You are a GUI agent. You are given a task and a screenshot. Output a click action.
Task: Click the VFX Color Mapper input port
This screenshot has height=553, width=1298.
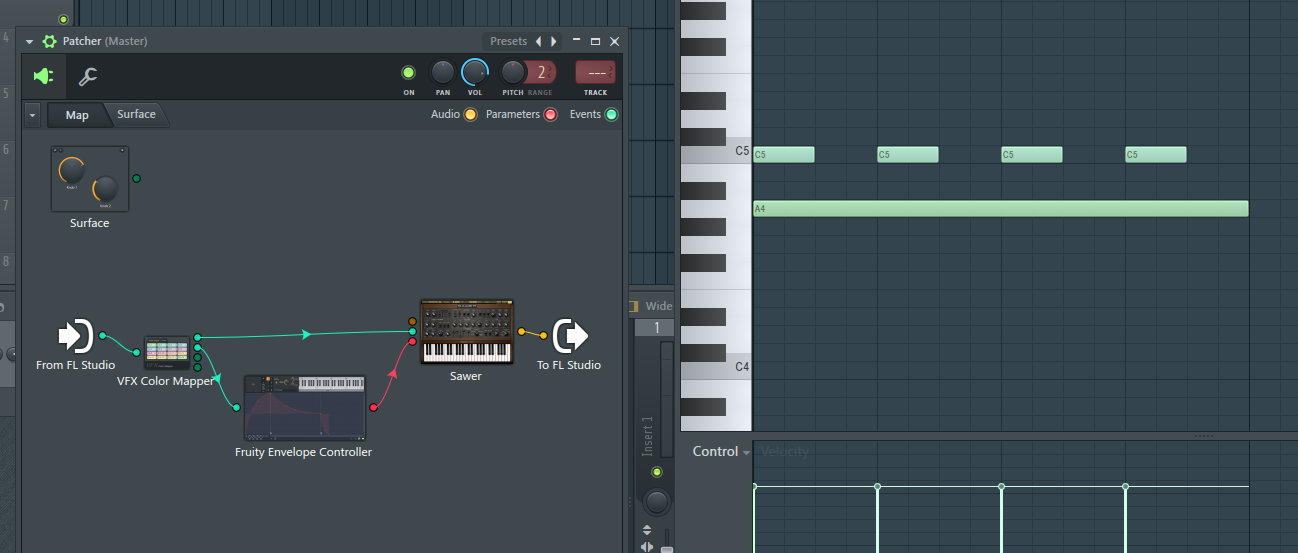(x=137, y=352)
